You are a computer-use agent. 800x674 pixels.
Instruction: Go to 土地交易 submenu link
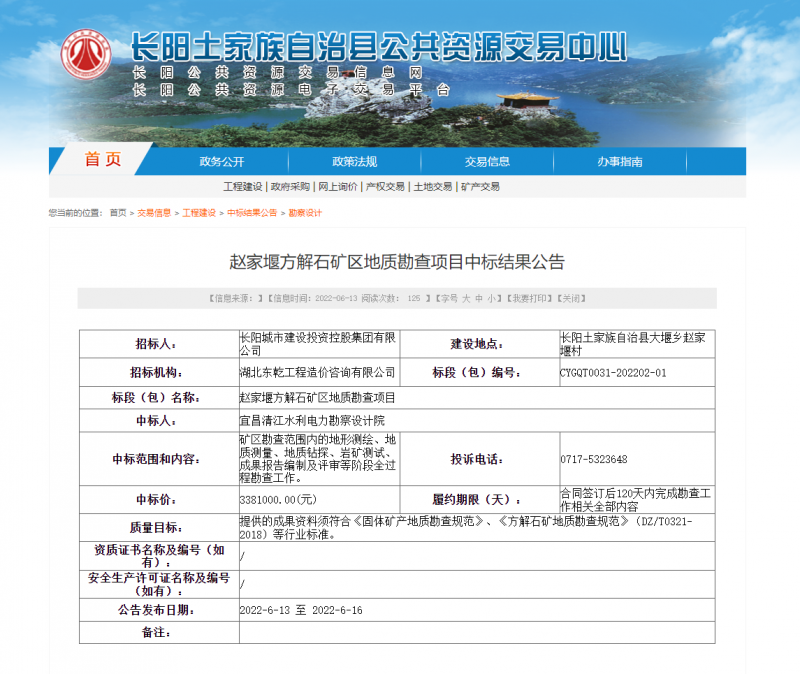point(433,187)
